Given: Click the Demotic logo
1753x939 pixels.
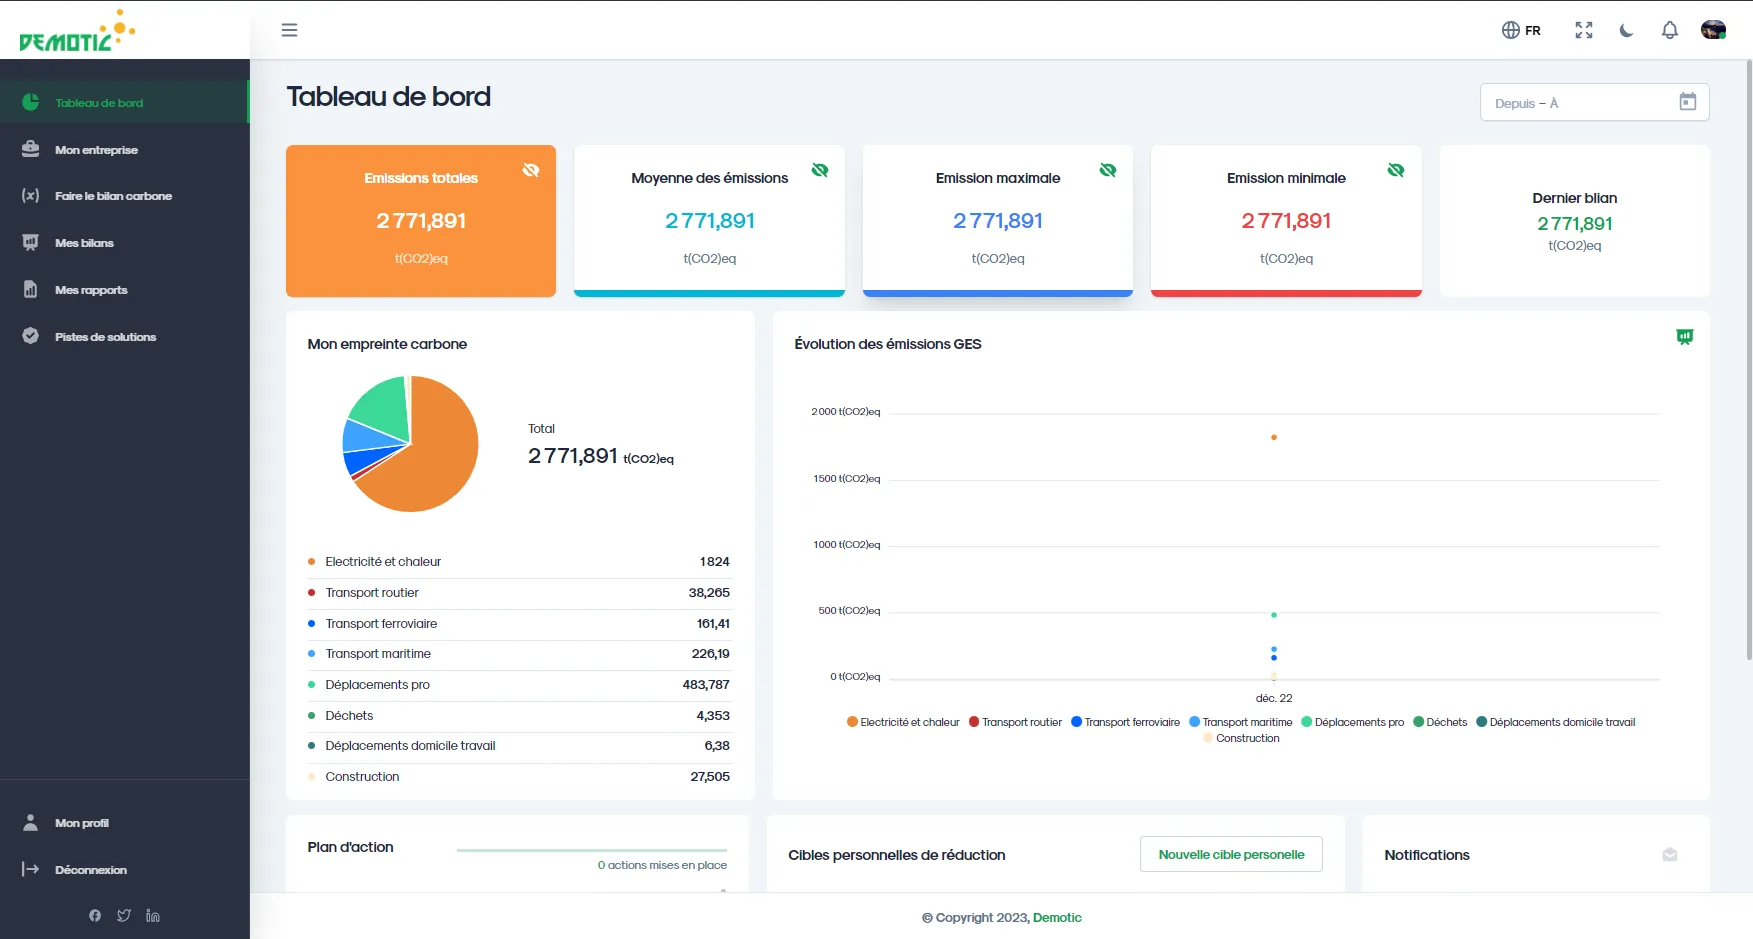Looking at the screenshot, I should [x=77, y=31].
